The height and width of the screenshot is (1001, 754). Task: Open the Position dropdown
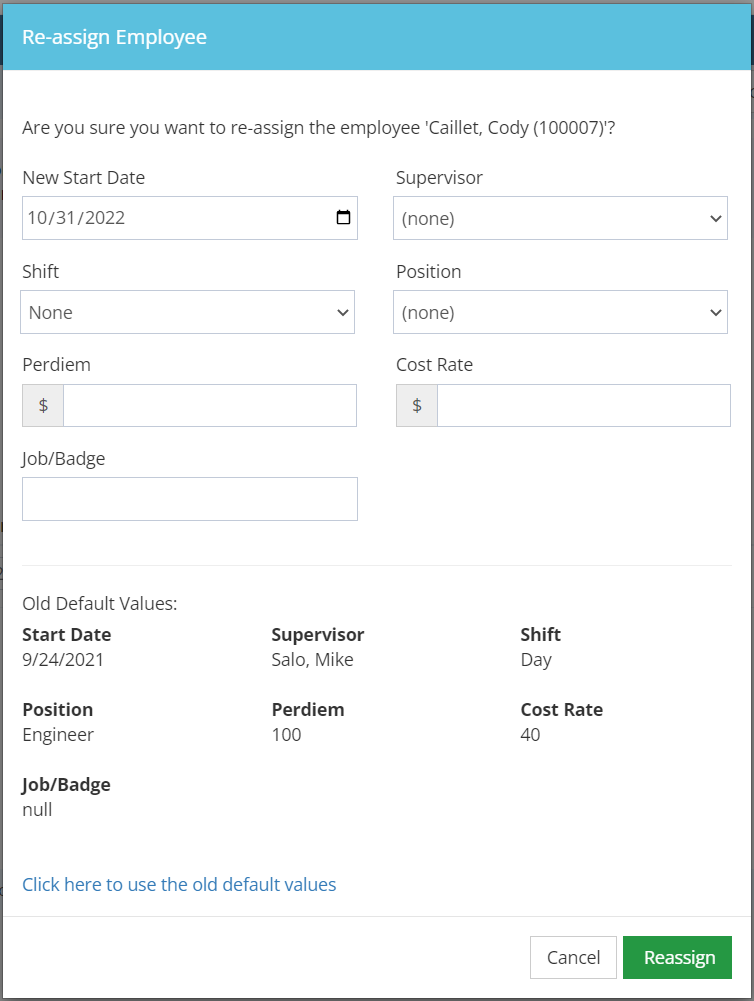[560, 312]
